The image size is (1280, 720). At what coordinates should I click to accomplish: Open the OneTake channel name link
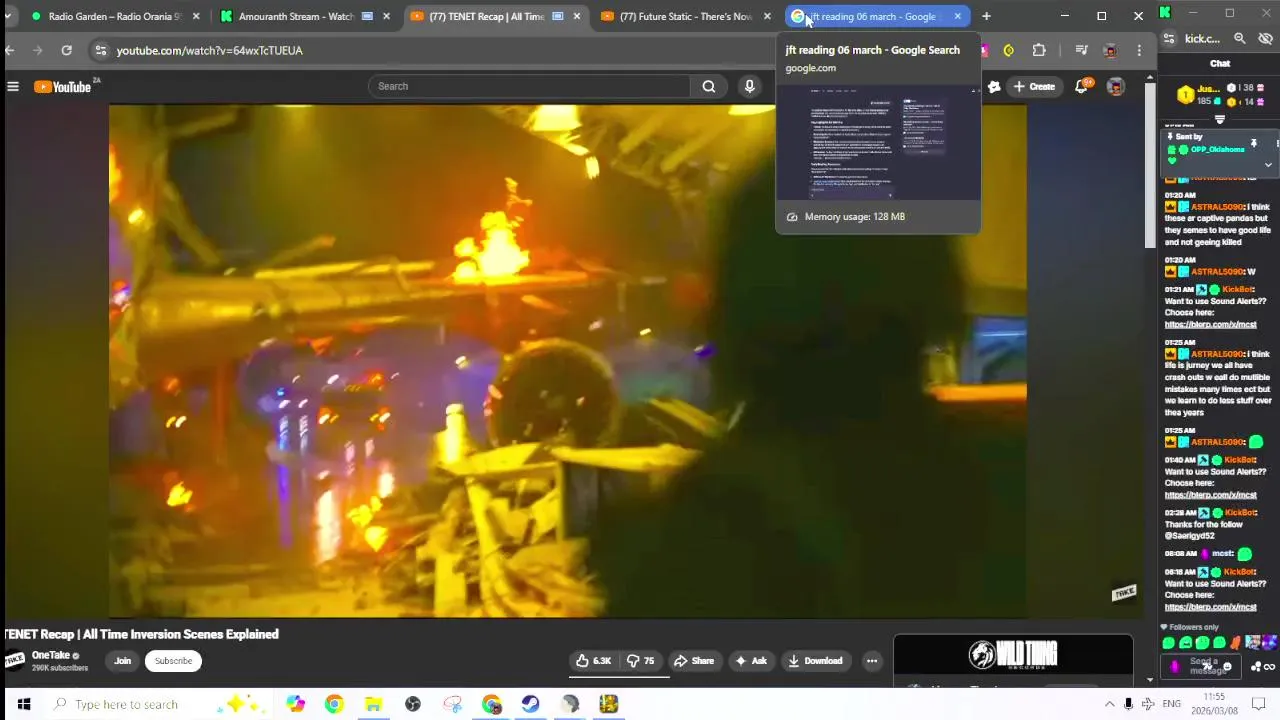[x=50, y=656]
